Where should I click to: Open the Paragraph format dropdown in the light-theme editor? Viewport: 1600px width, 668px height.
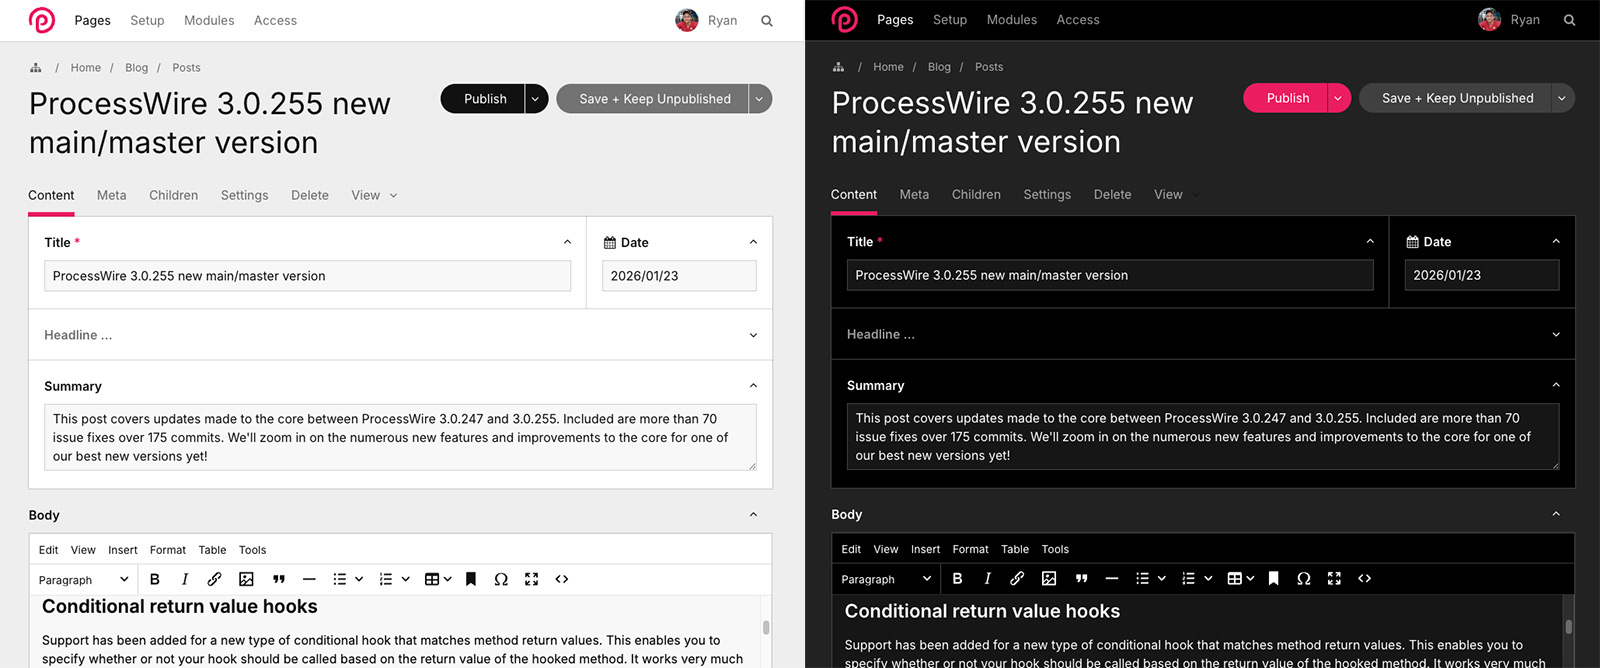click(83, 580)
